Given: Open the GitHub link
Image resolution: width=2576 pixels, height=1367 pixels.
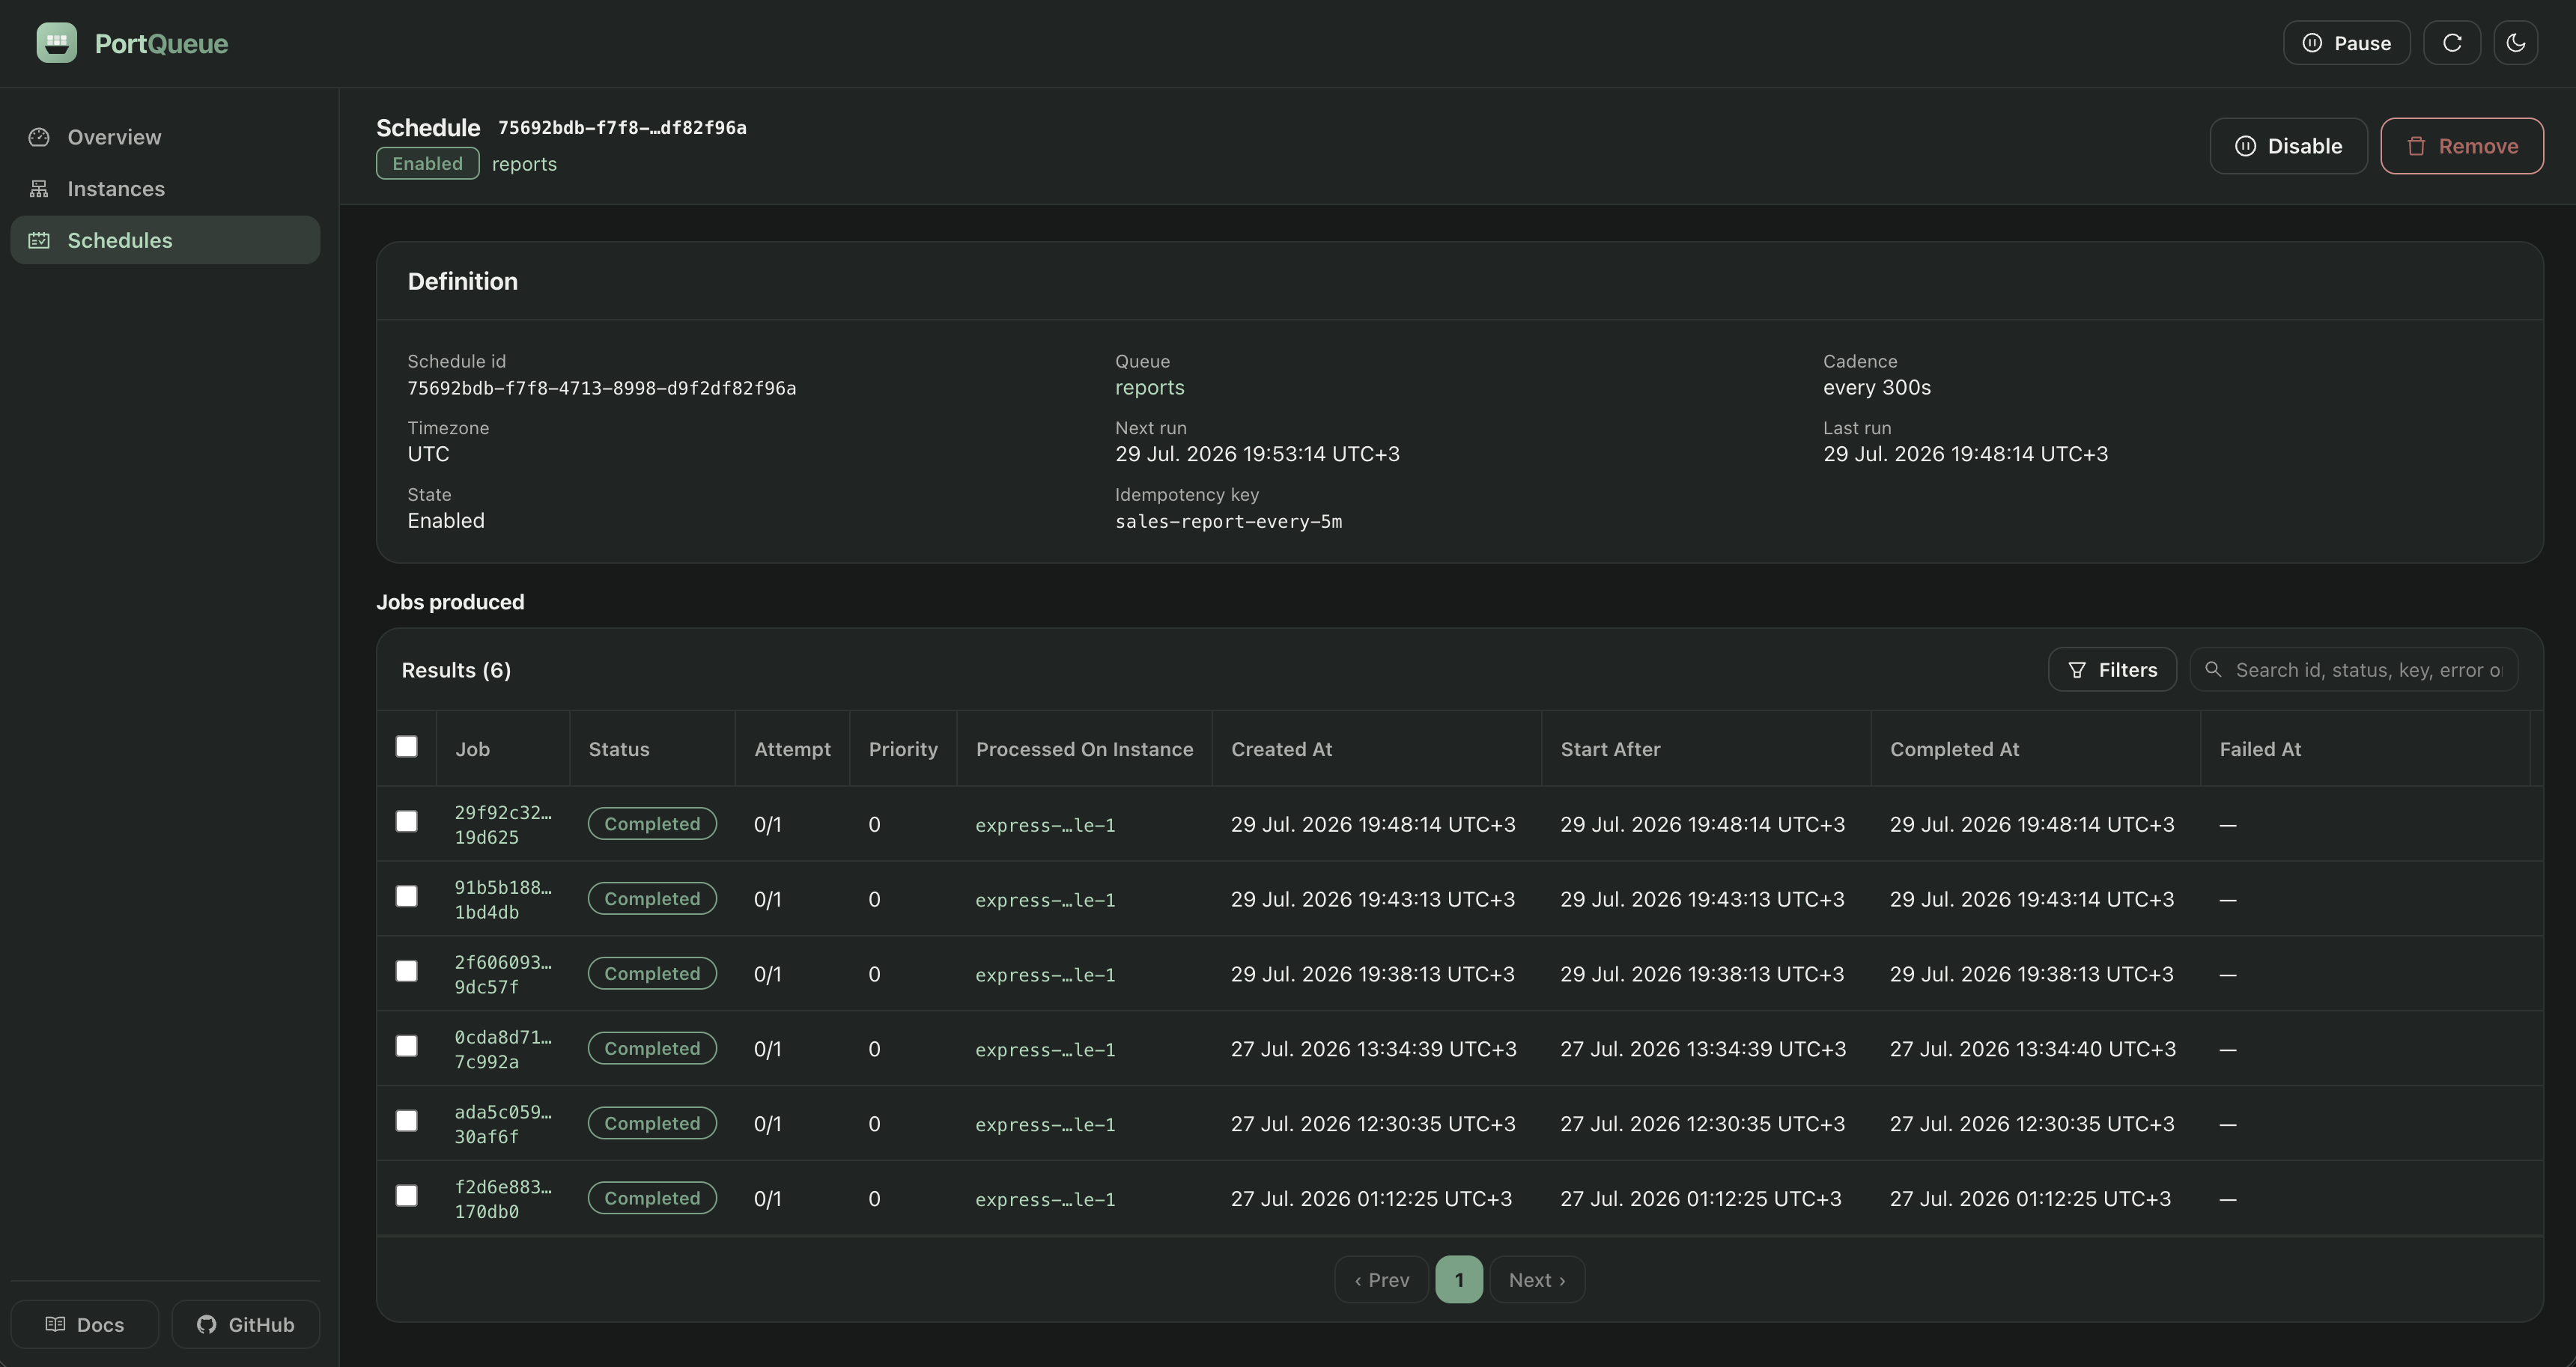Looking at the screenshot, I should [246, 1325].
